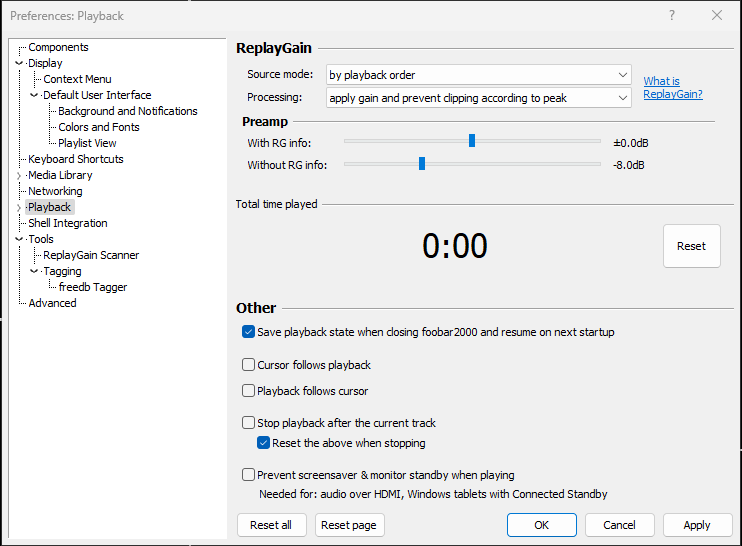Screen dimensions: 742x546
Task: Click the With RG info preamp slider
Action: [x=472, y=141]
